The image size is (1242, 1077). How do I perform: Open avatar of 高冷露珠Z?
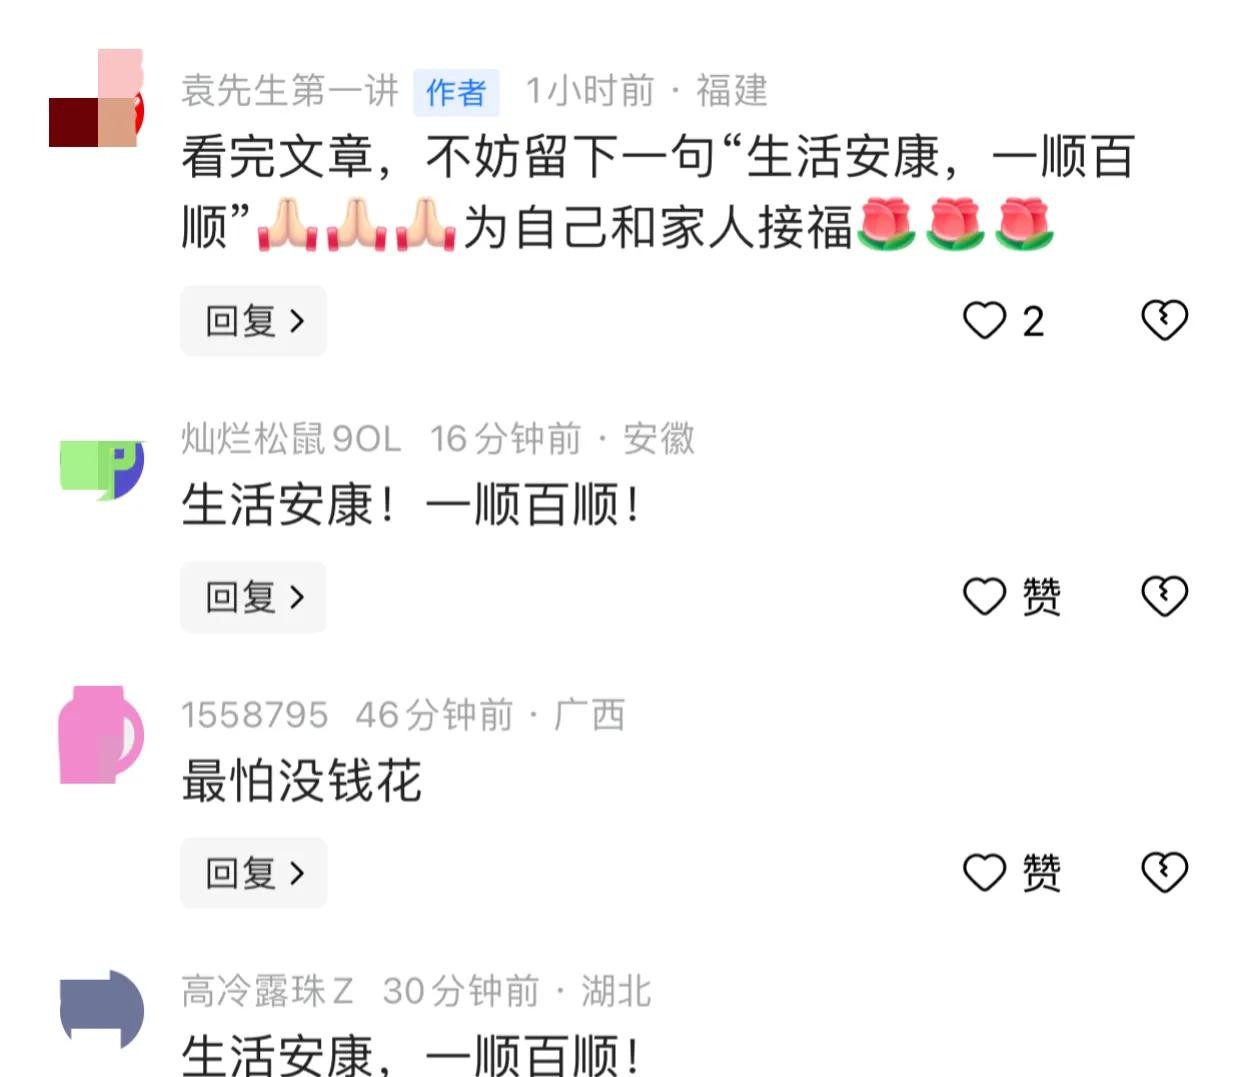102,1008
